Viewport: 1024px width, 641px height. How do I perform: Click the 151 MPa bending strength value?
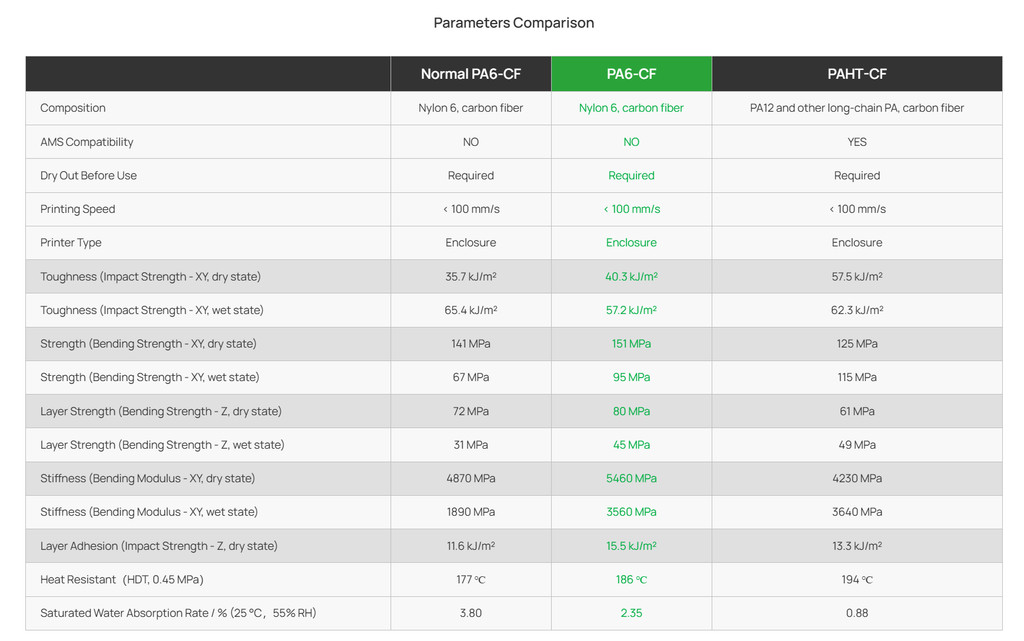tap(631, 344)
